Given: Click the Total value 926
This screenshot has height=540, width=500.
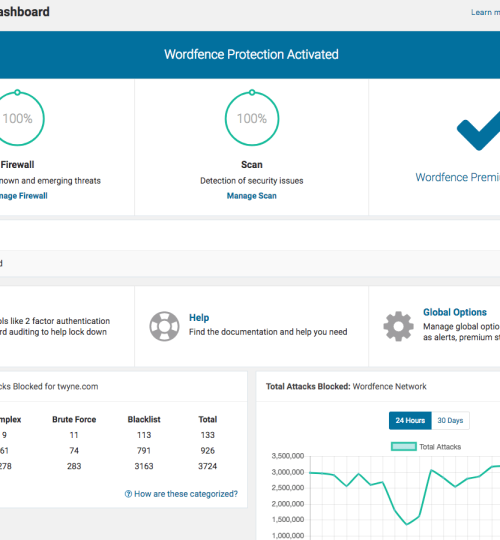Looking at the screenshot, I should [x=208, y=450].
